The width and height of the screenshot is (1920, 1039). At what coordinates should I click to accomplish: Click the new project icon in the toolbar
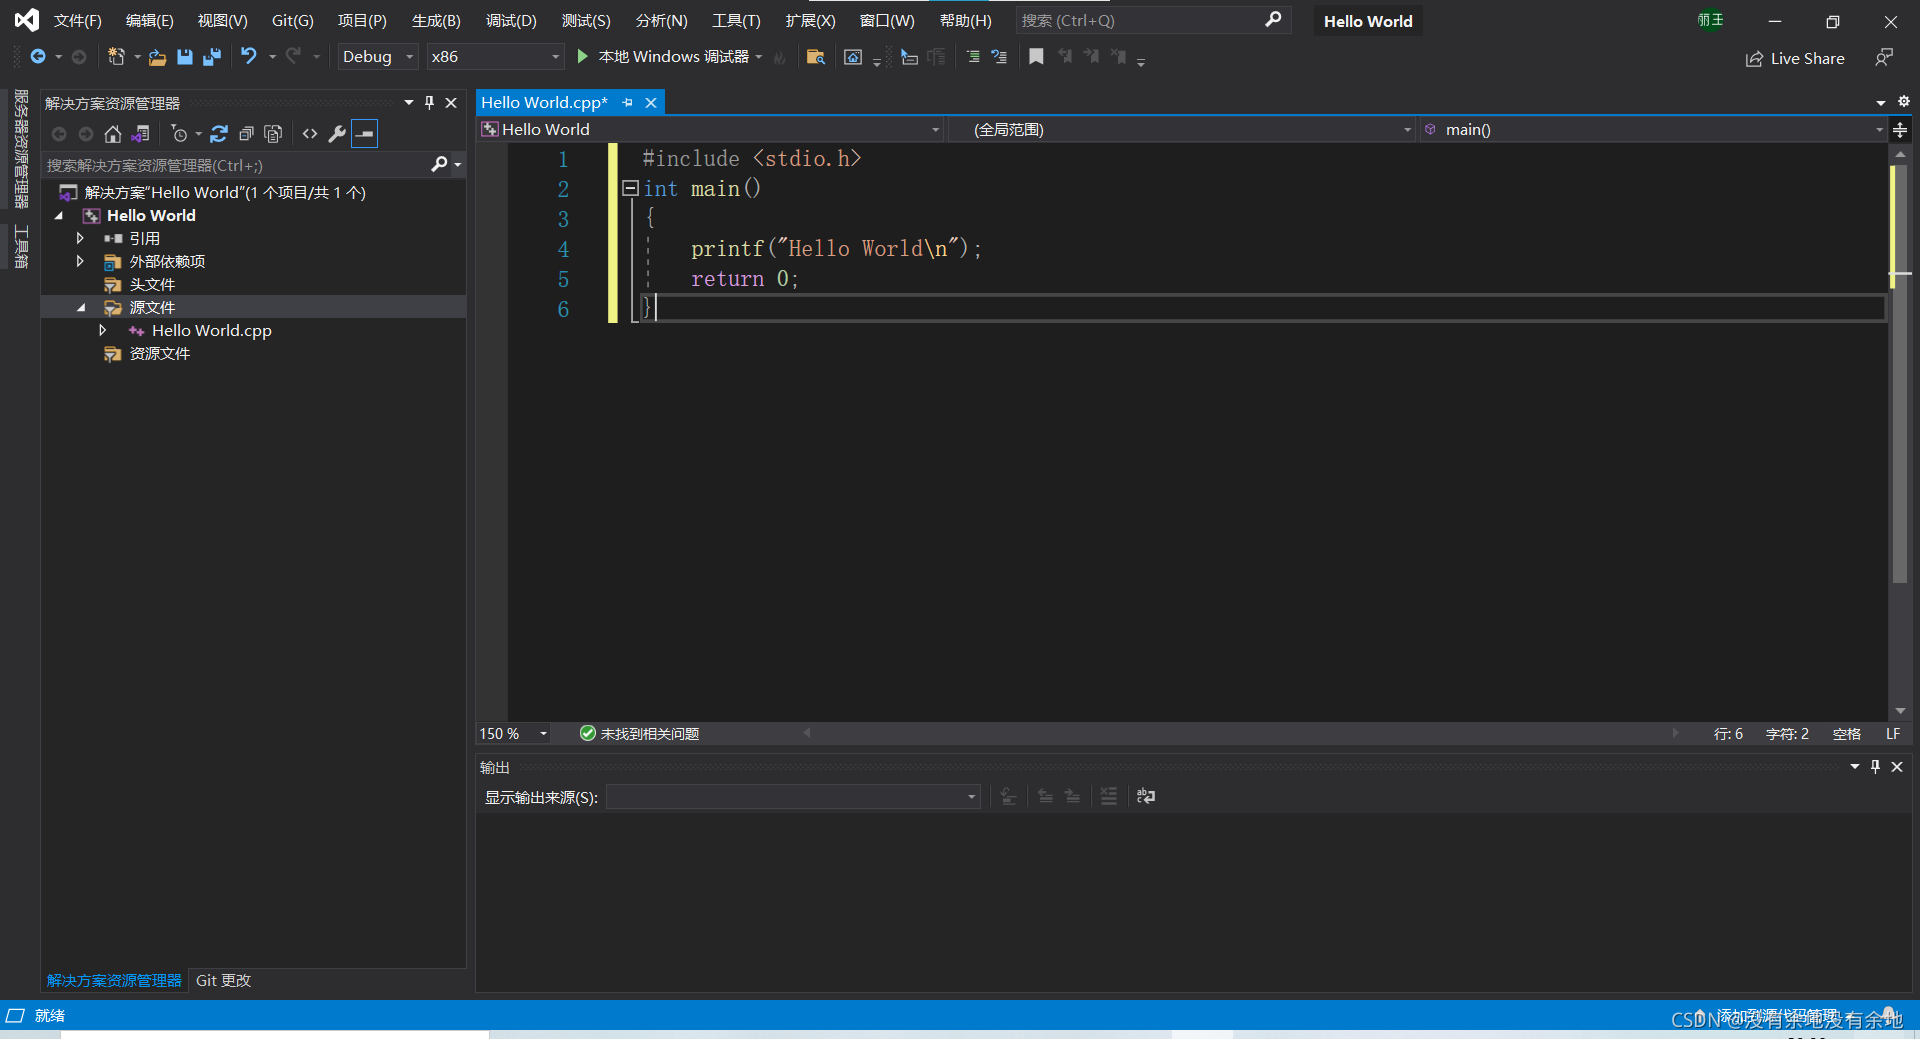[116, 57]
